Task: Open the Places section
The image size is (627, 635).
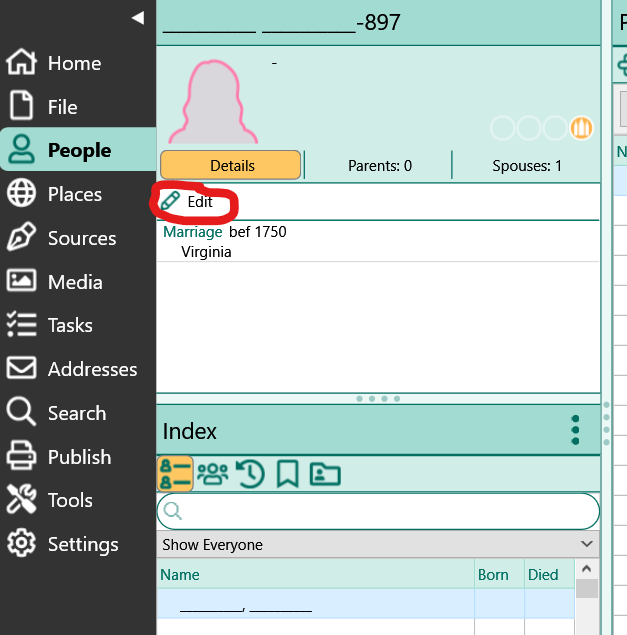Action: pos(55,194)
